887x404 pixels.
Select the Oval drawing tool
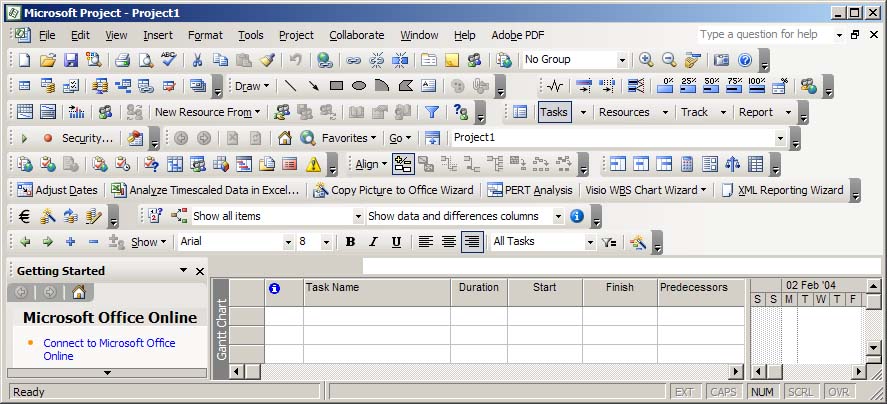point(359,86)
